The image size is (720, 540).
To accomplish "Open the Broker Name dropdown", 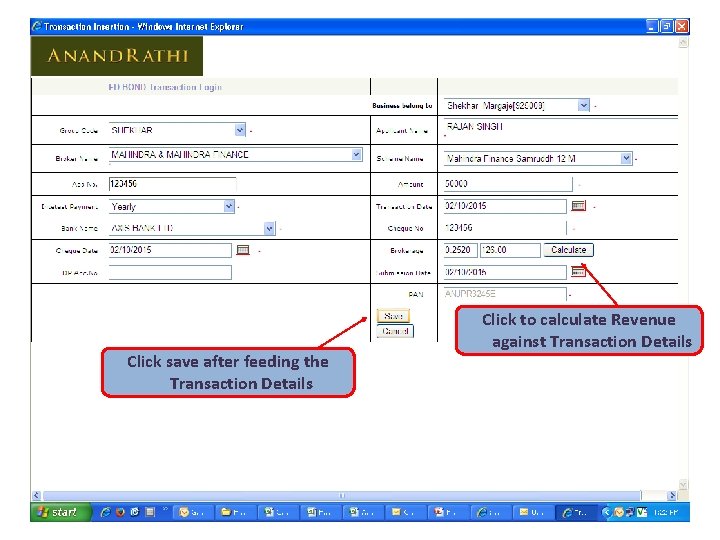I will pyautogui.click(x=356, y=155).
